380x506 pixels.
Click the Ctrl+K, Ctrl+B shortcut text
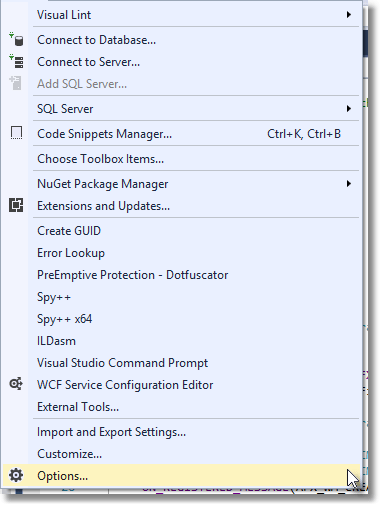tap(304, 134)
